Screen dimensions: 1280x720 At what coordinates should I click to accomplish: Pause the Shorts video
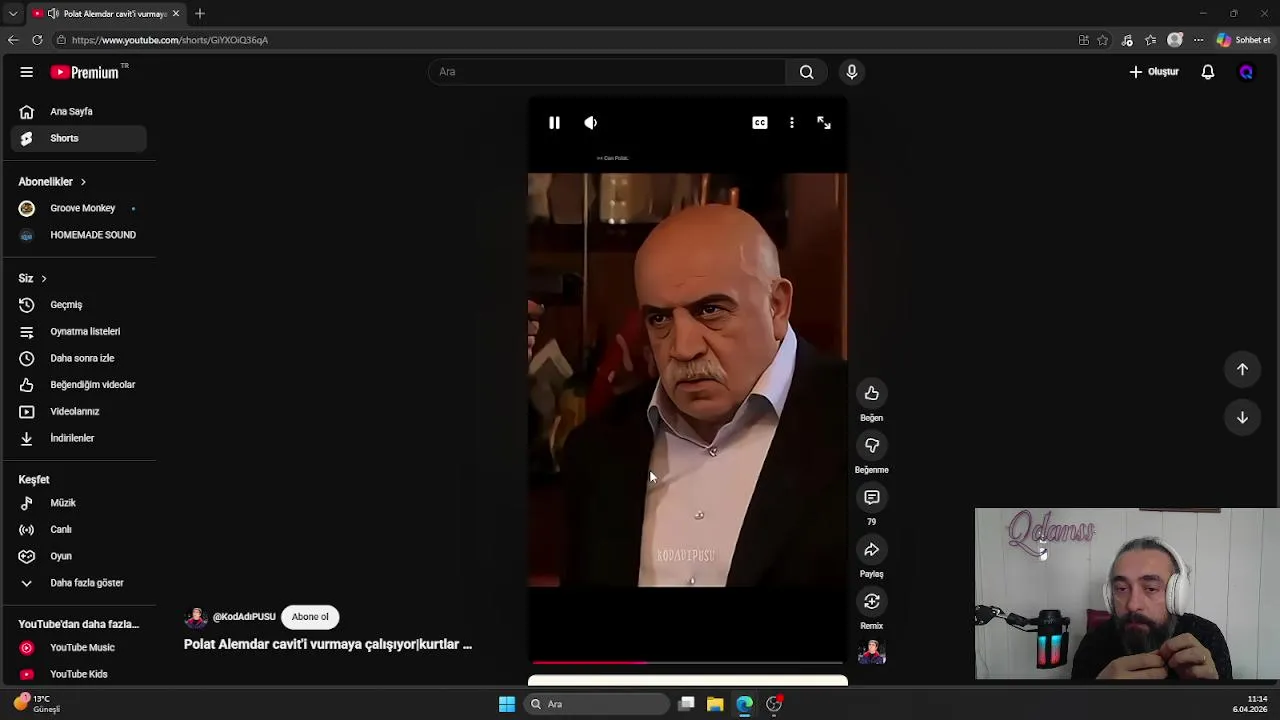pos(554,122)
